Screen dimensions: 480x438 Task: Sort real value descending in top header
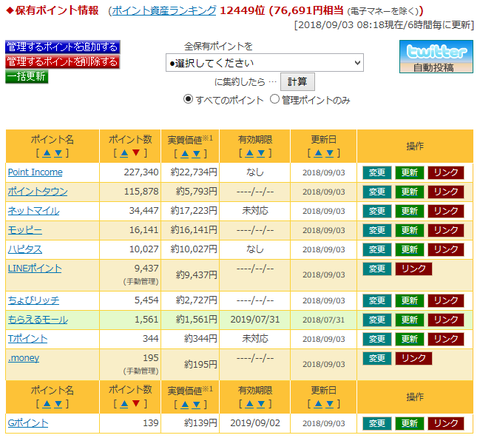click(196, 154)
